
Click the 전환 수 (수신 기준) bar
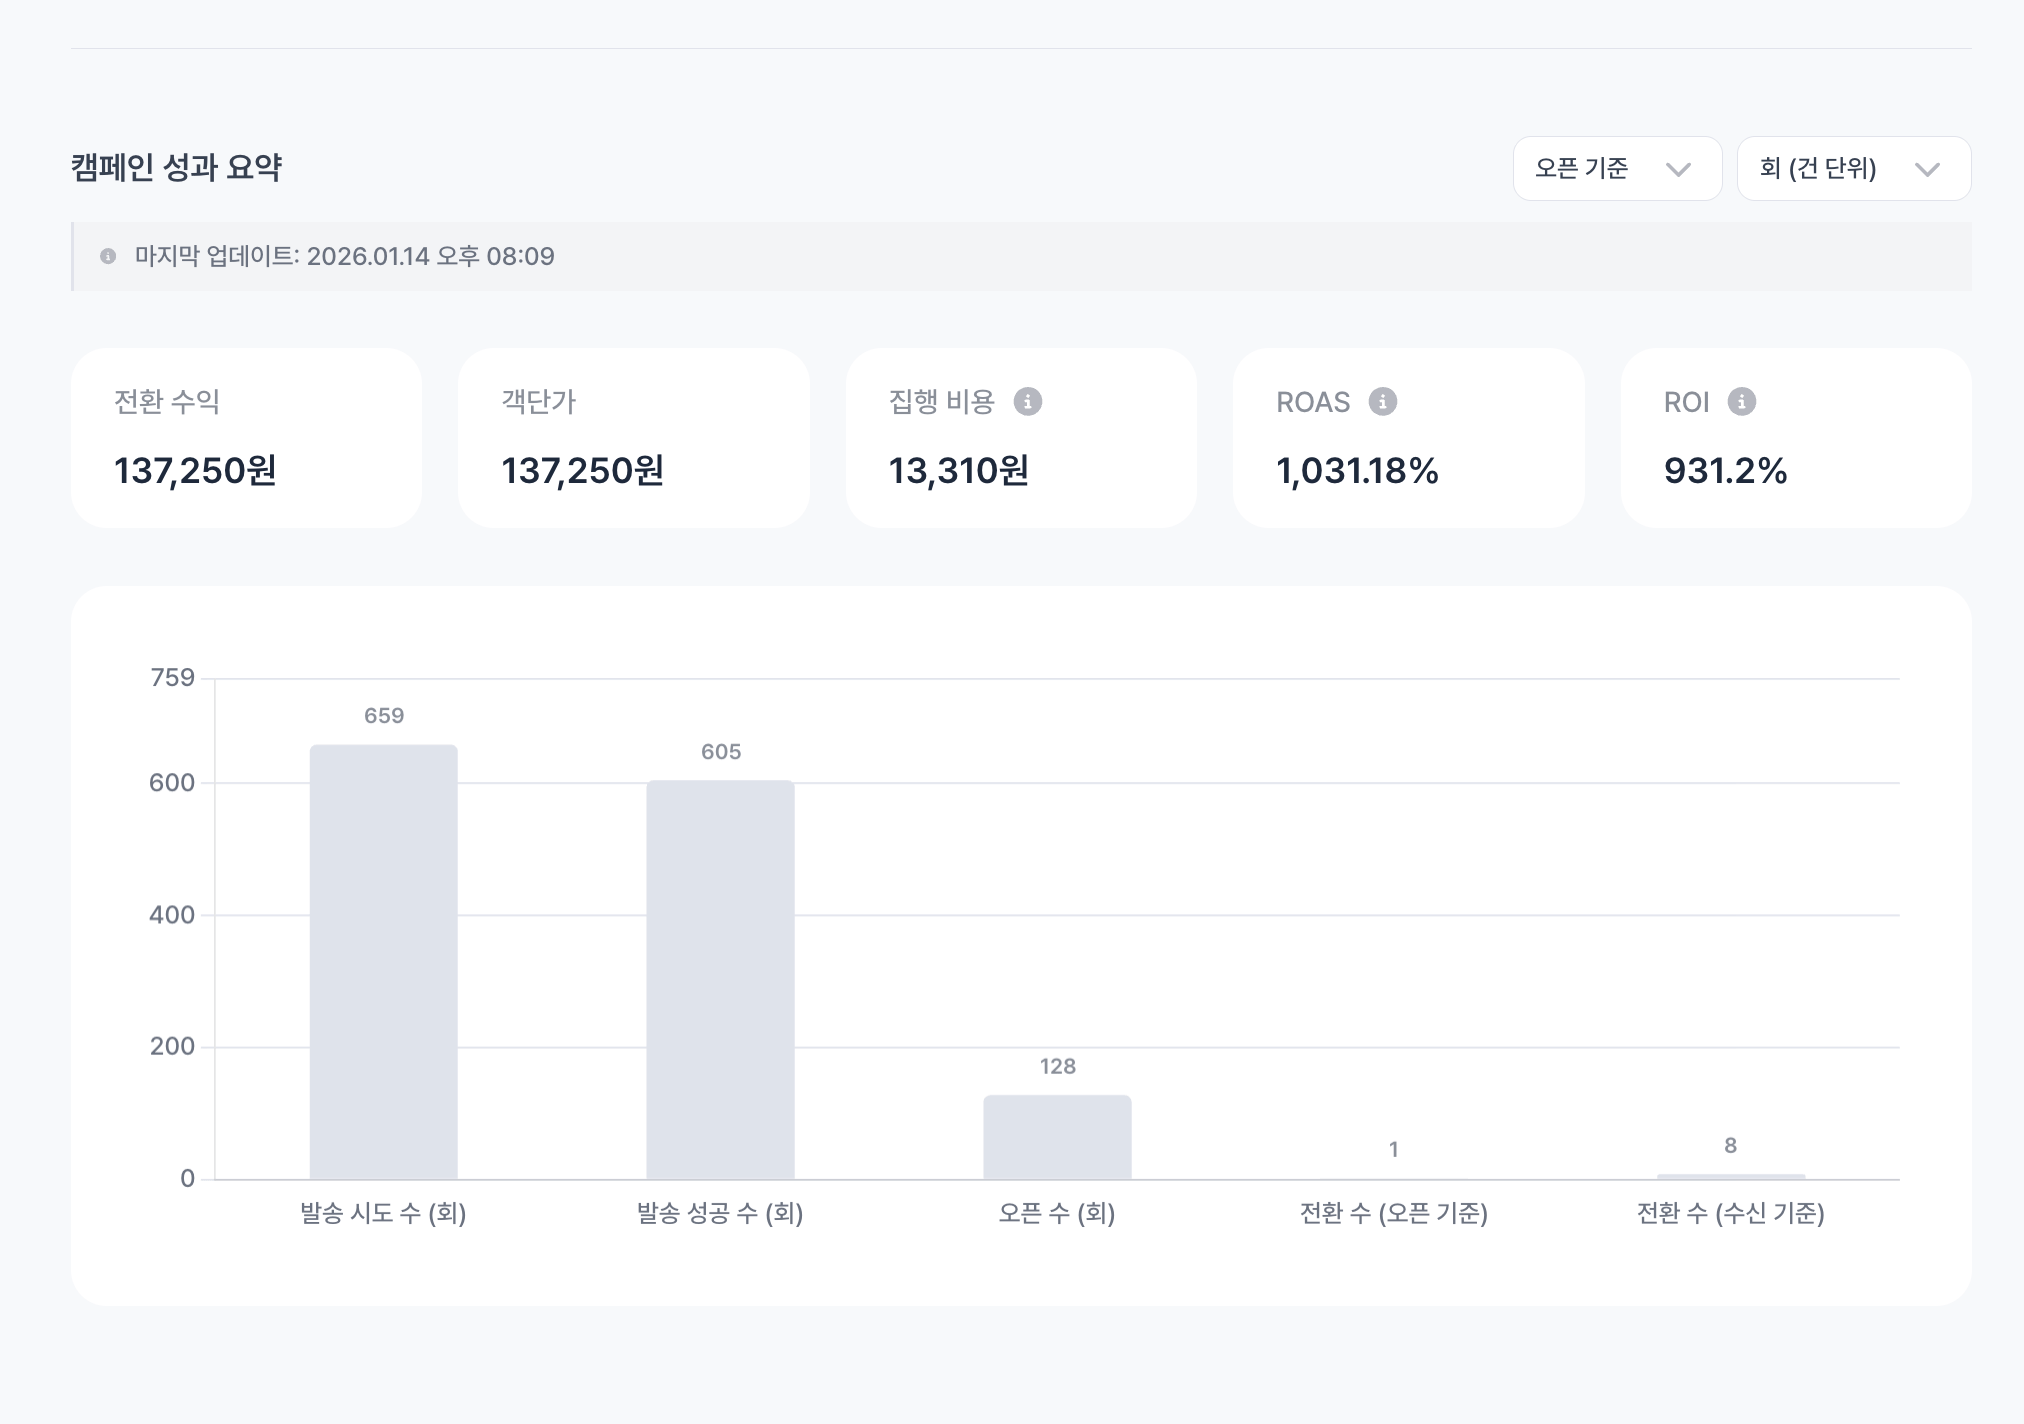(1730, 1176)
